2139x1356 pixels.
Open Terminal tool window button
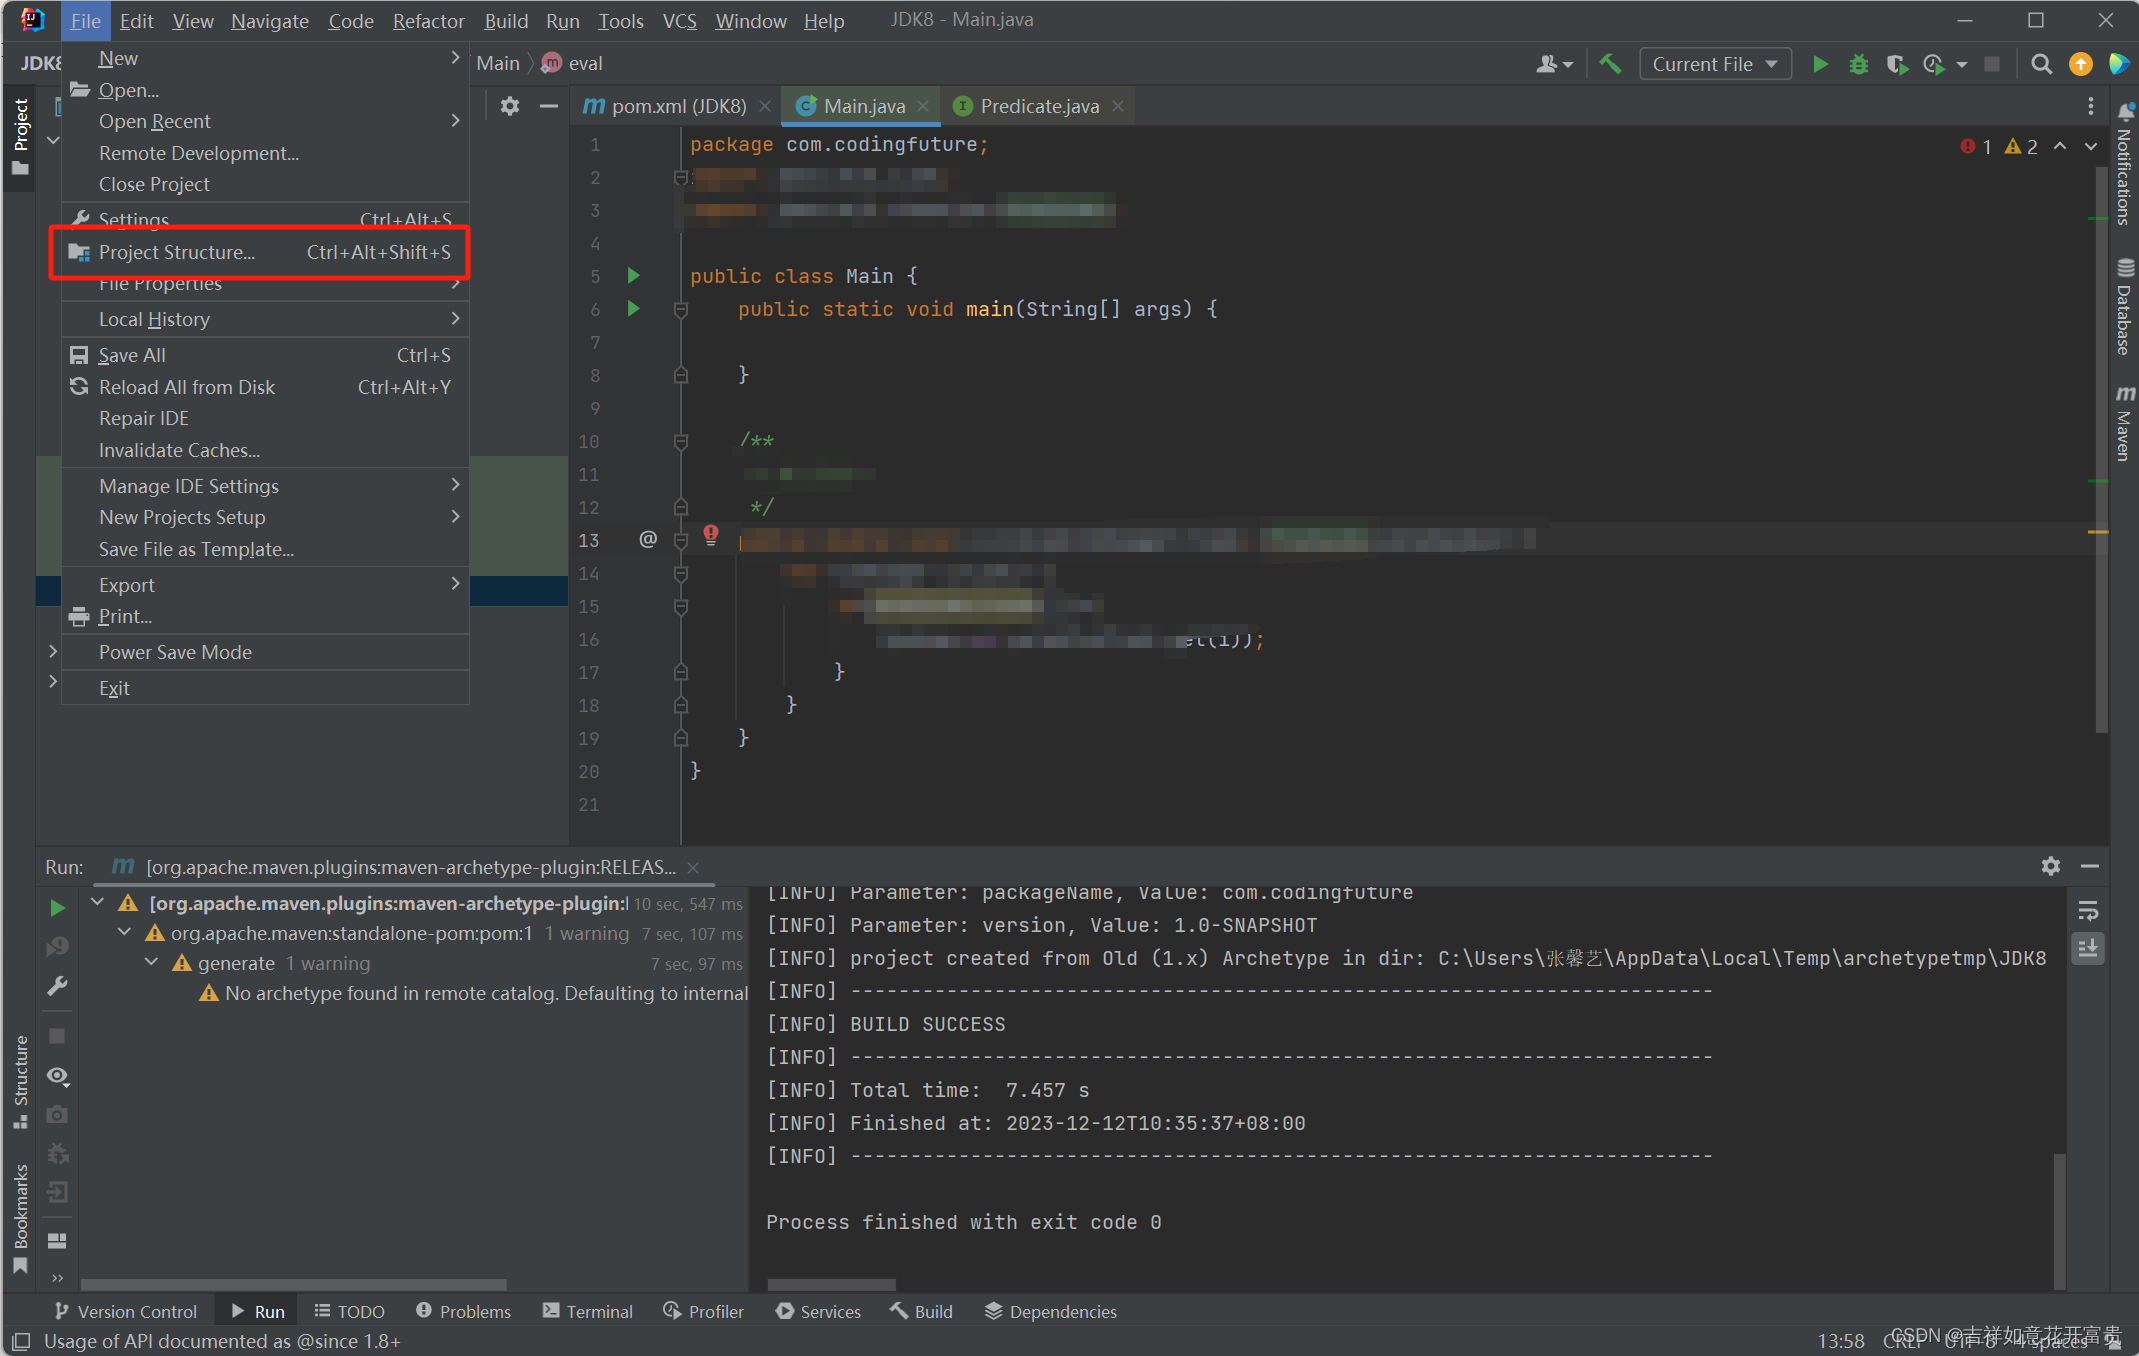click(x=588, y=1311)
